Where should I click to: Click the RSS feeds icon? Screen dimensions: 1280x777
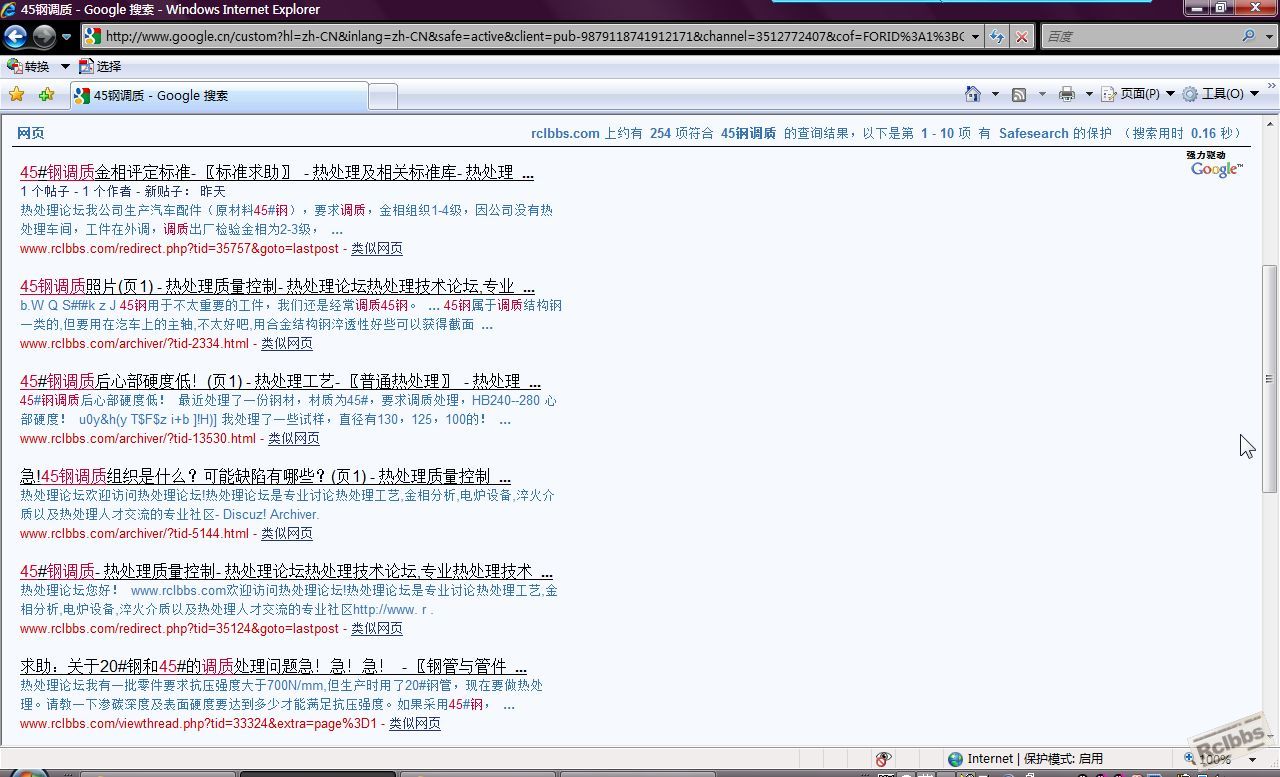pos(1019,94)
